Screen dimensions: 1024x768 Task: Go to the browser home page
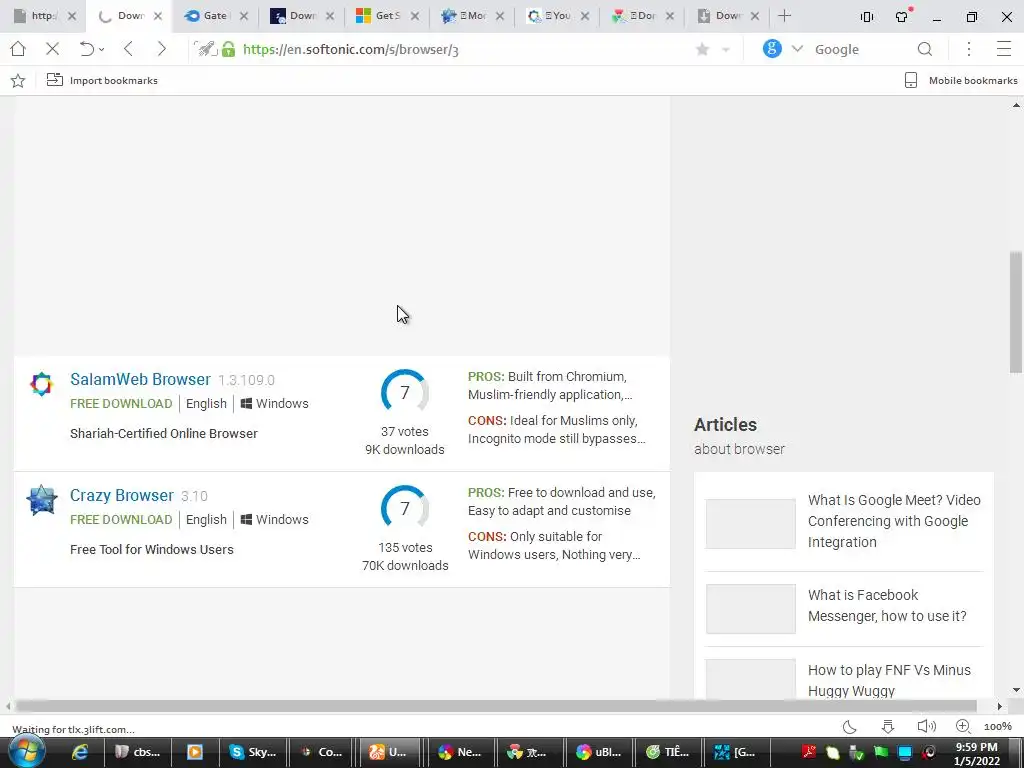pos(18,49)
